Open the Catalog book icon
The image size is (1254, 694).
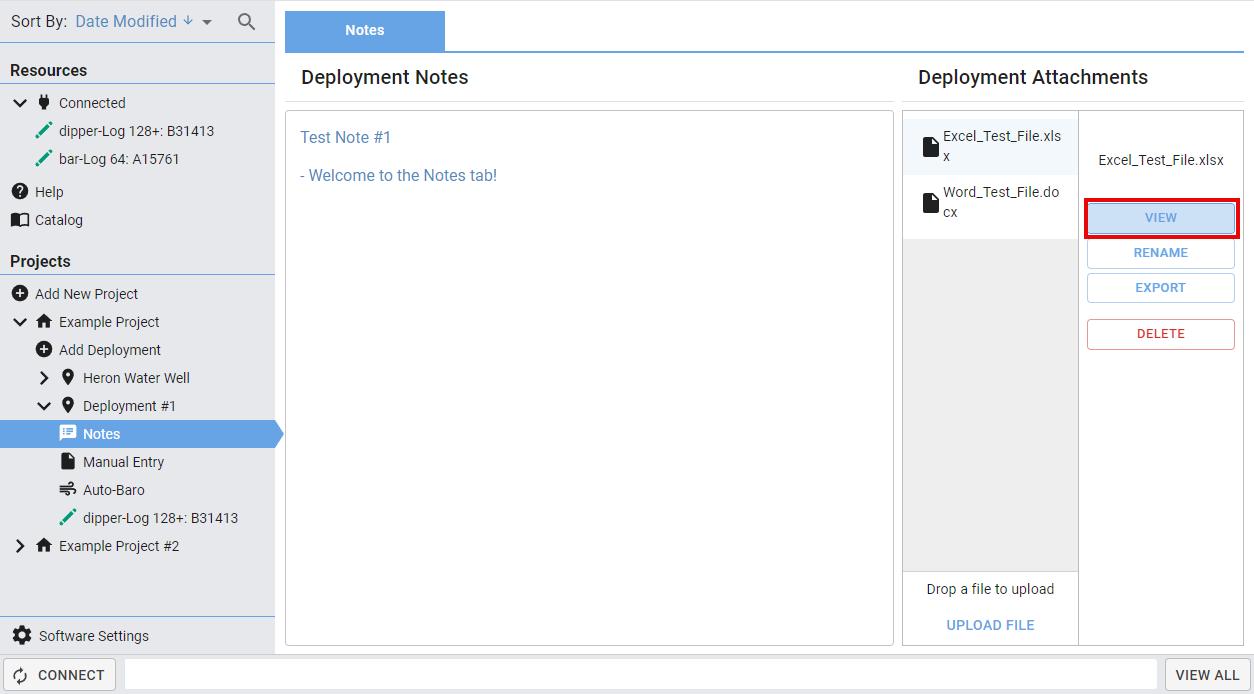click(x=19, y=220)
